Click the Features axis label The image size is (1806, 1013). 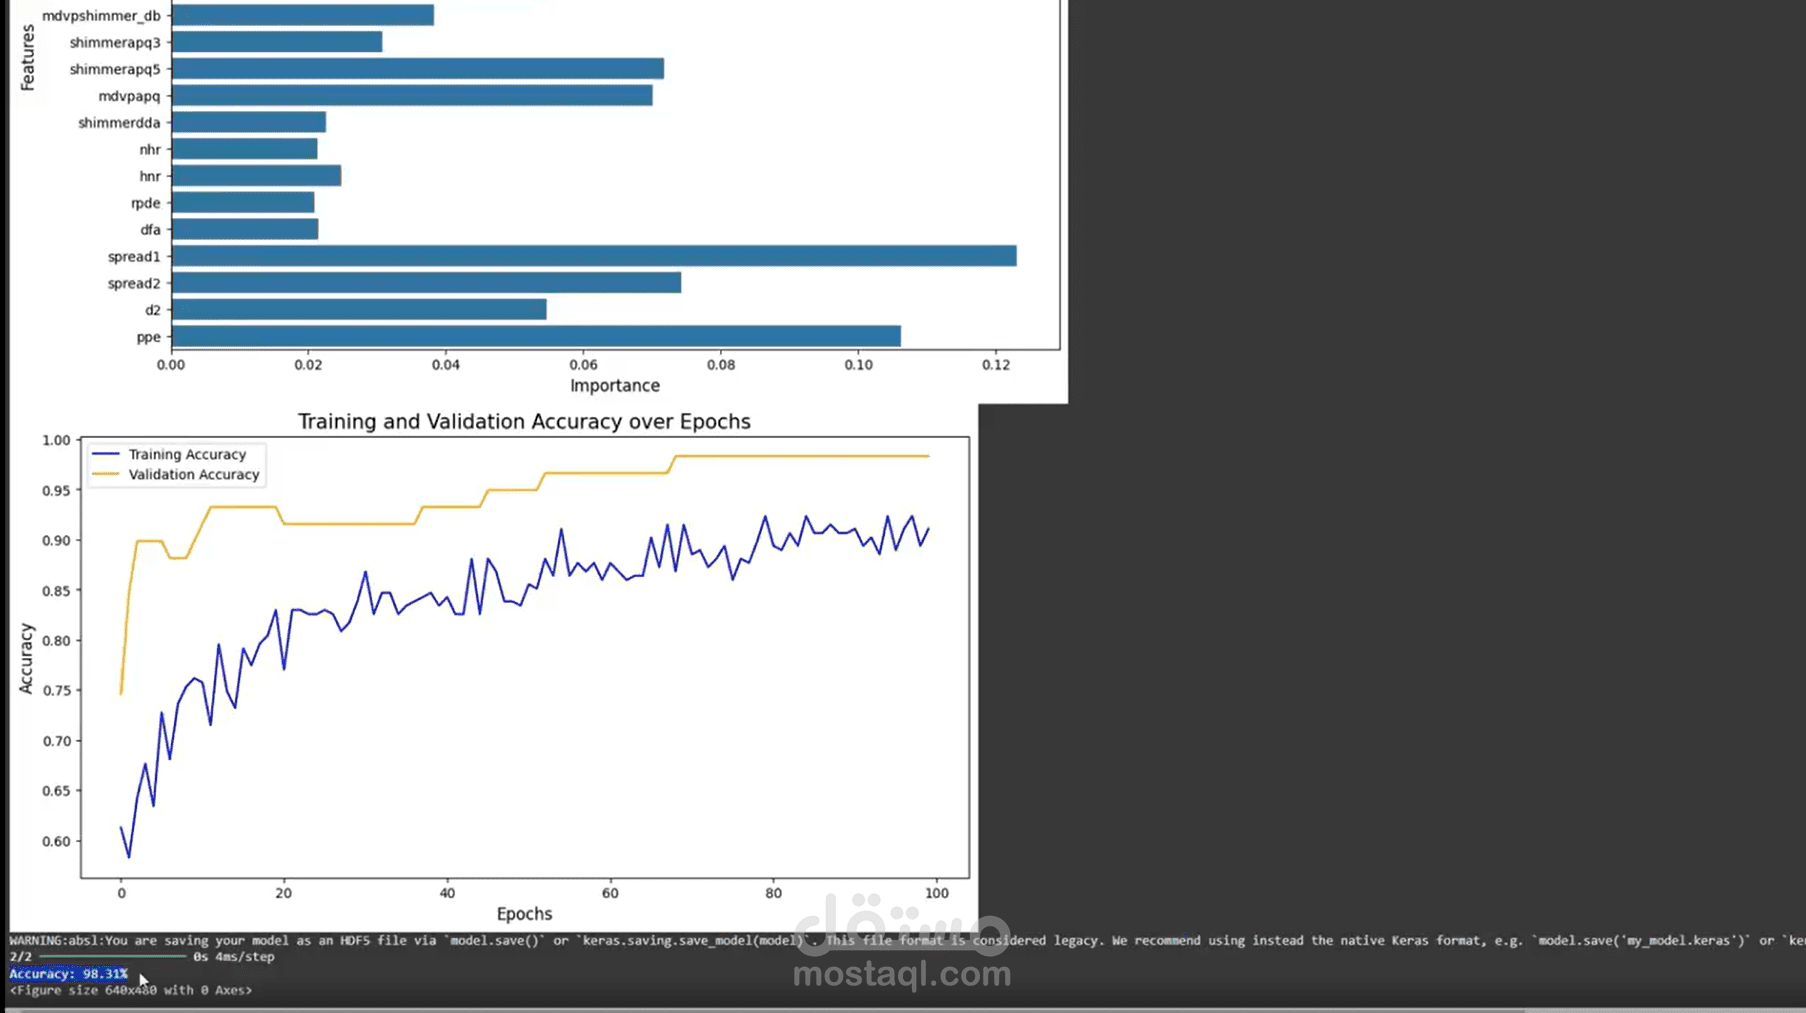click(x=27, y=55)
